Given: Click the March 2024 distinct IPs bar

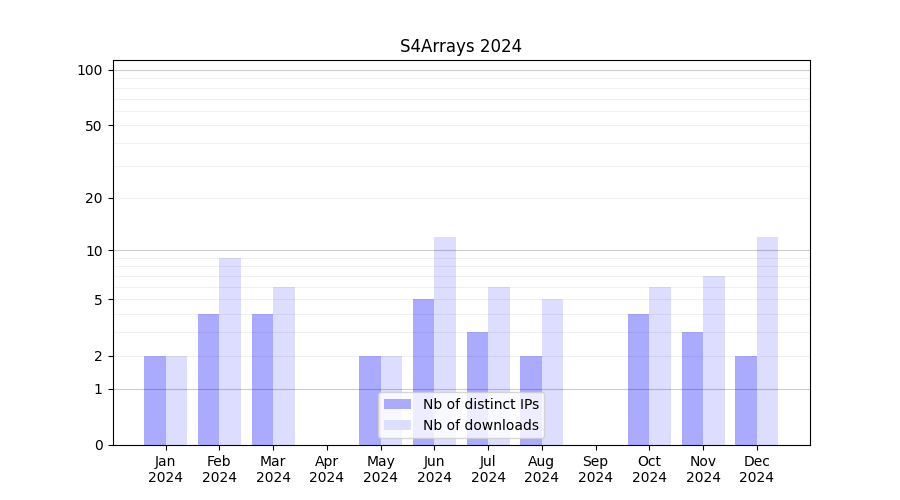Looking at the screenshot, I should tap(262, 380).
